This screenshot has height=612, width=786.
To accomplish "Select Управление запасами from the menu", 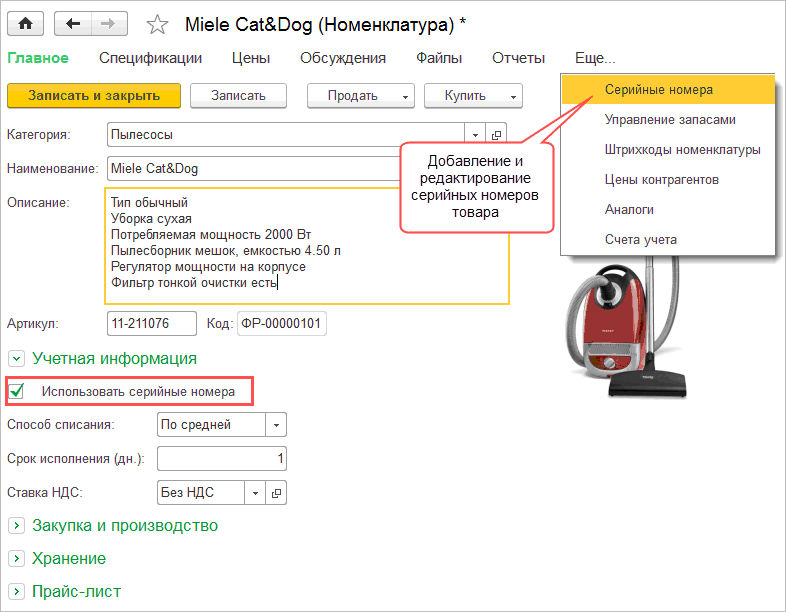I will [x=668, y=120].
